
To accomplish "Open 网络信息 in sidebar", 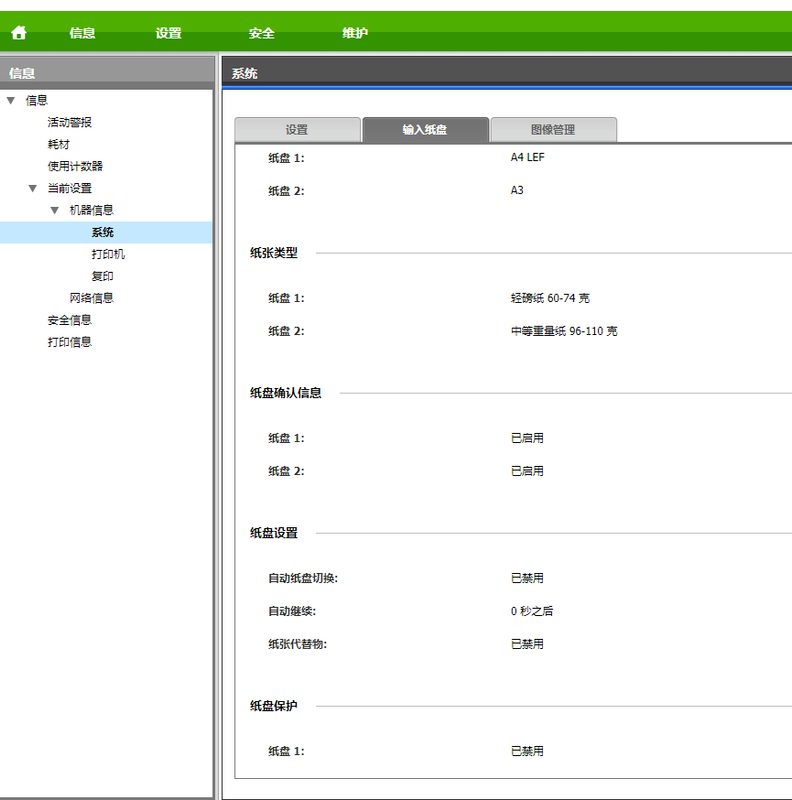I will pyautogui.click(x=91, y=298).
